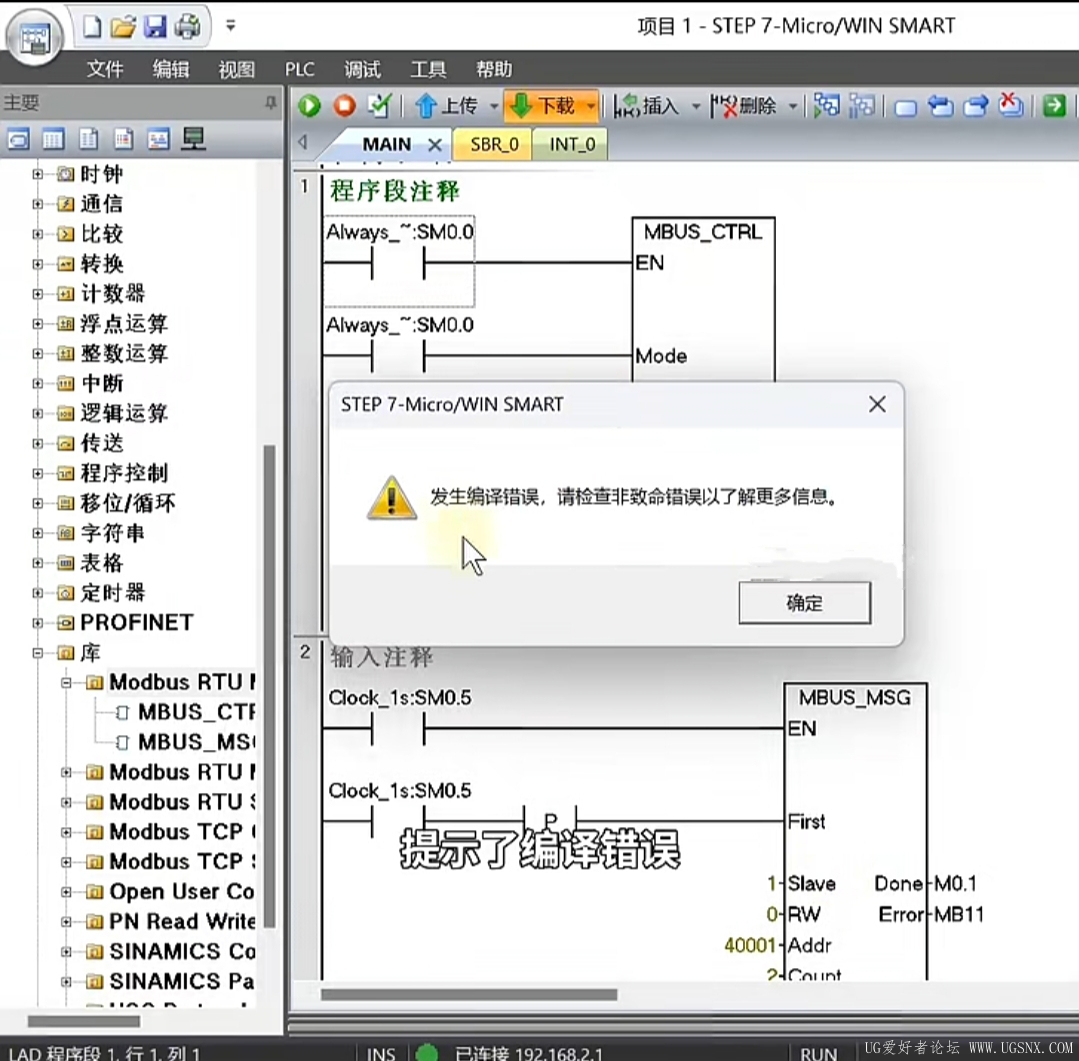Click the Open folder icon
This screenshot has height=1061, width=1079.
coord(123,27)
